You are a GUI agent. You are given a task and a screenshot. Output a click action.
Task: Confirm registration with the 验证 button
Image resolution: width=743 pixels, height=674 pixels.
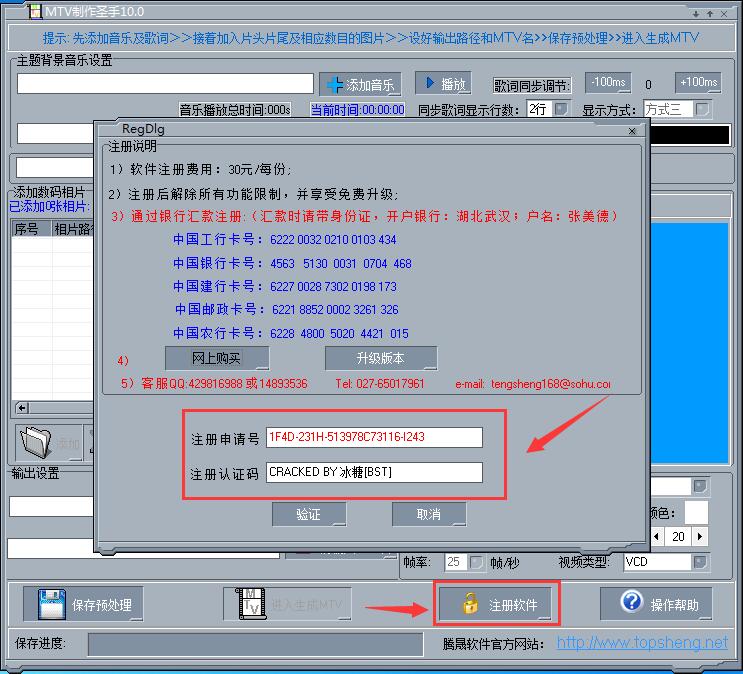[309, 514]
